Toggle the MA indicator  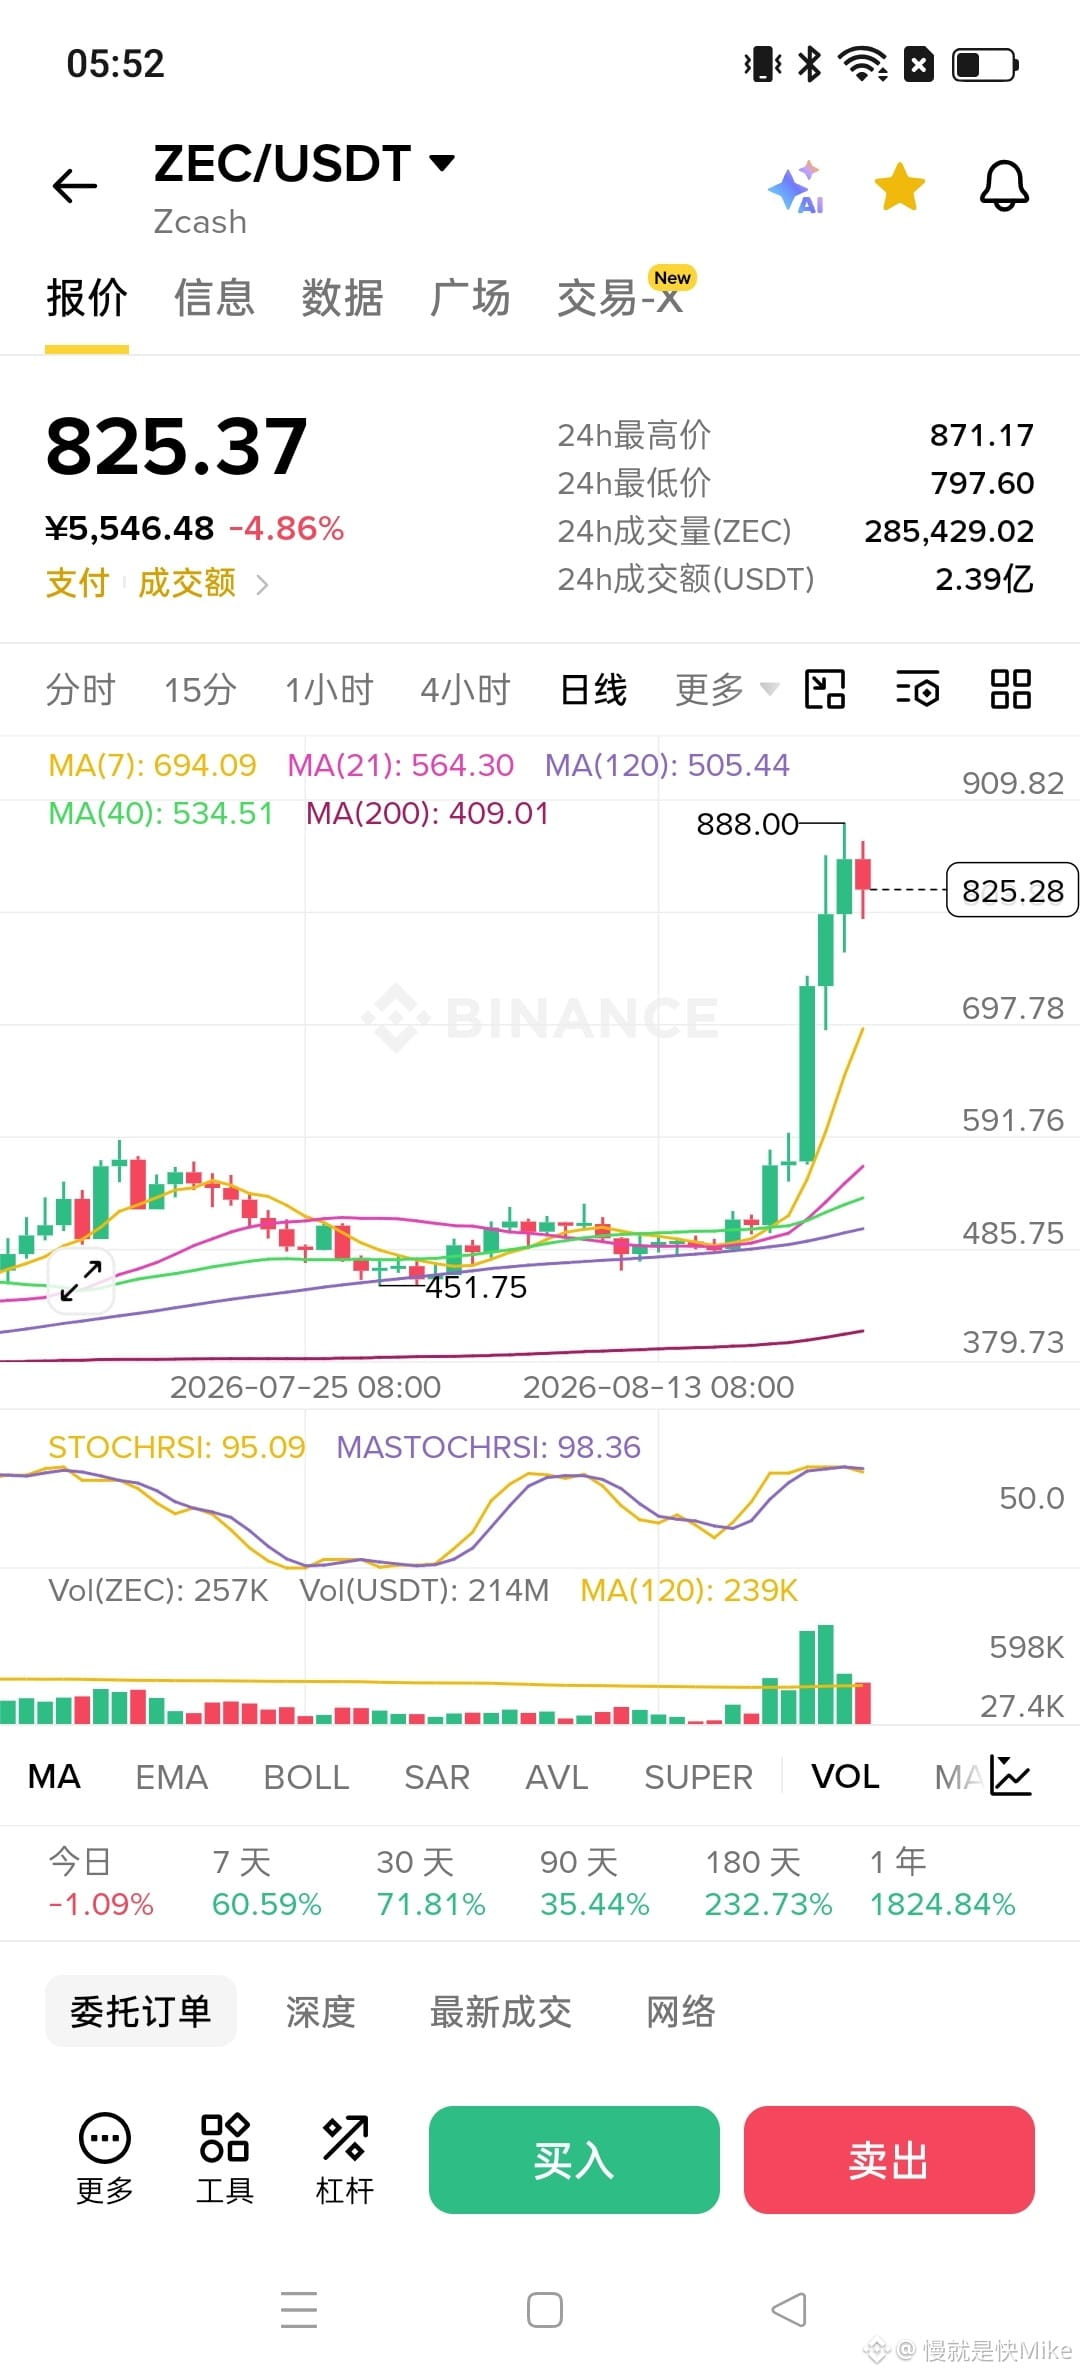click(54, 1777)
